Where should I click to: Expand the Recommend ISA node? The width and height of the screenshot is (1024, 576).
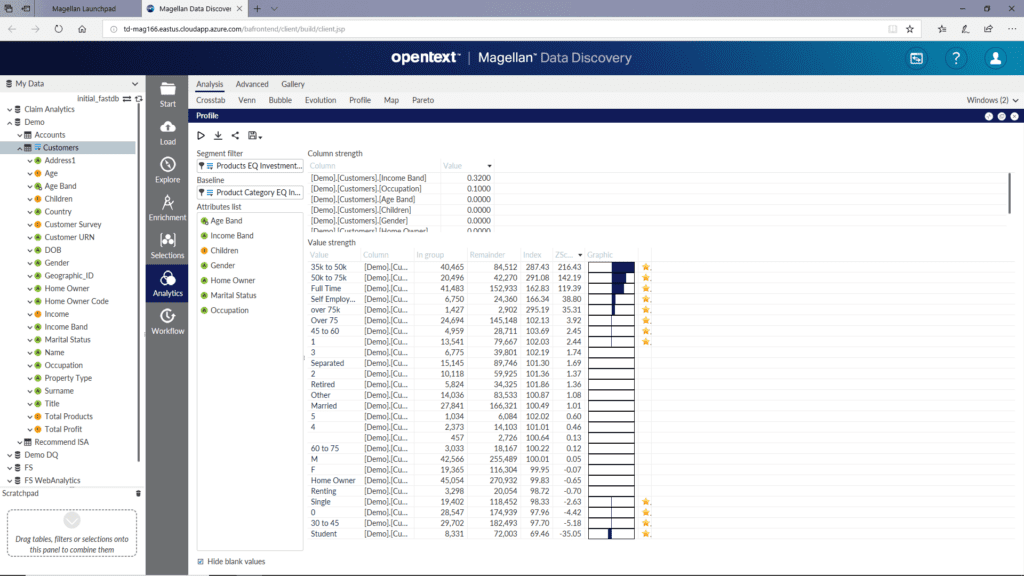click(20, 442)
